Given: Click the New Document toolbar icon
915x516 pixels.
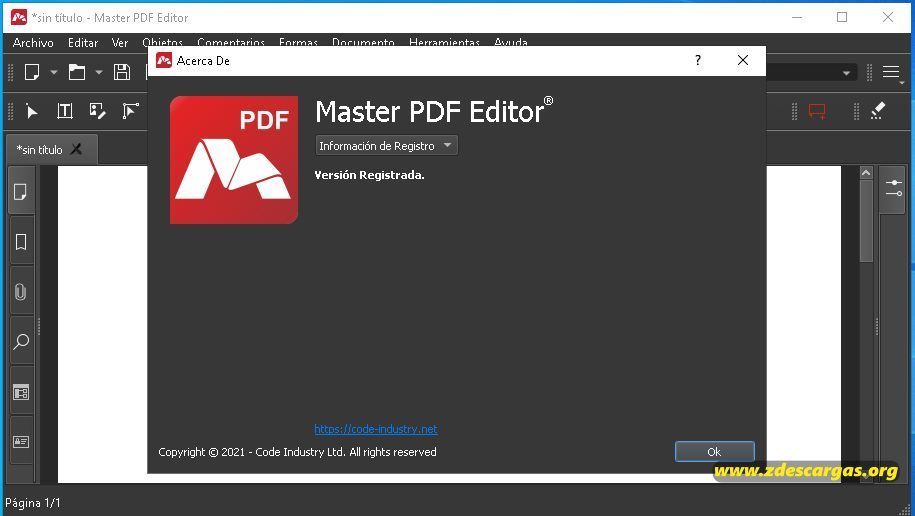Looking at the screenshot, I should (x=32, y=72).
